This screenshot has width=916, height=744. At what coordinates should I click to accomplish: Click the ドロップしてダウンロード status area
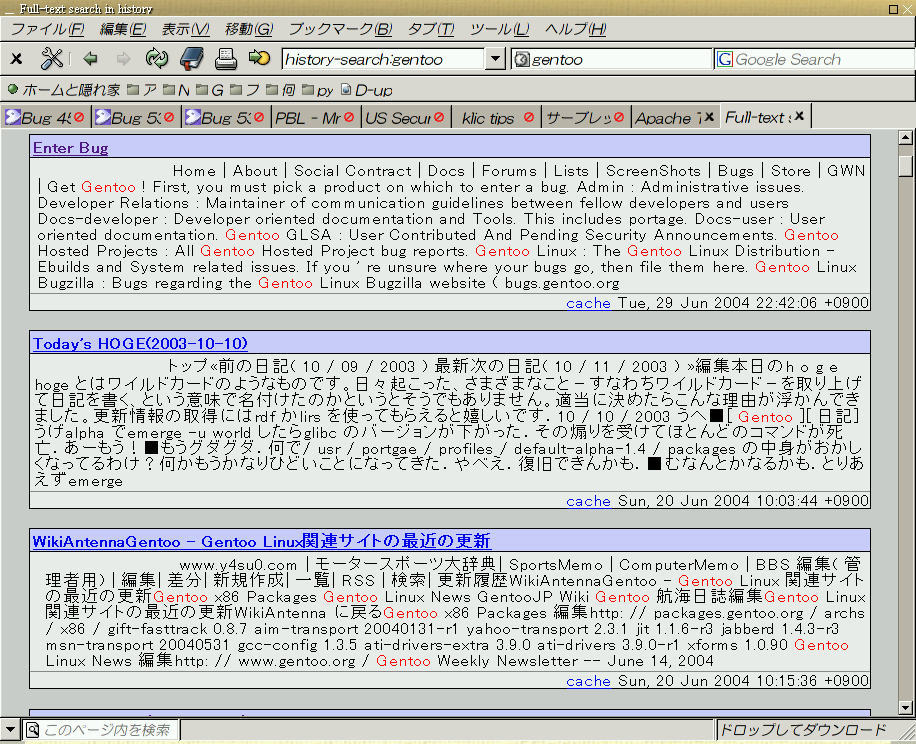[x=803, y=730]
